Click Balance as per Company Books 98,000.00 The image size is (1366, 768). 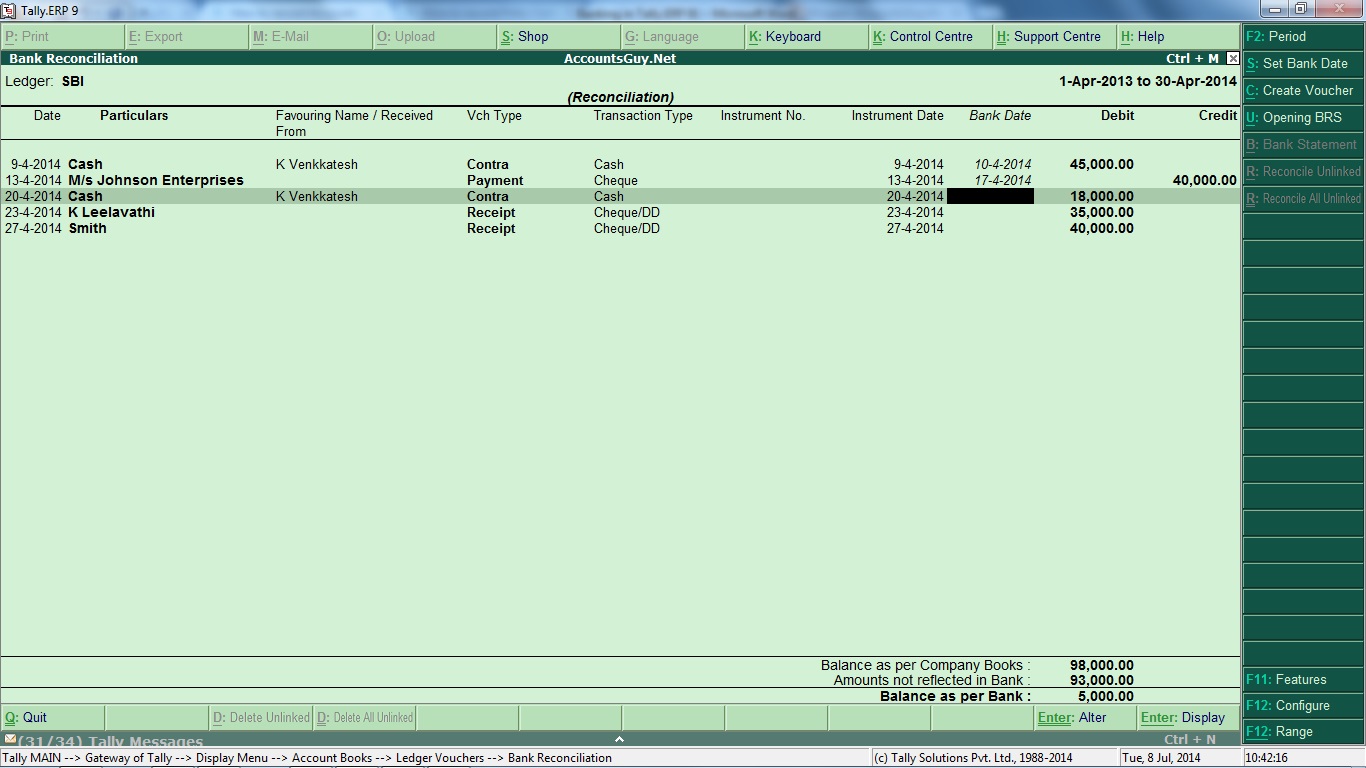(1101, 665)
